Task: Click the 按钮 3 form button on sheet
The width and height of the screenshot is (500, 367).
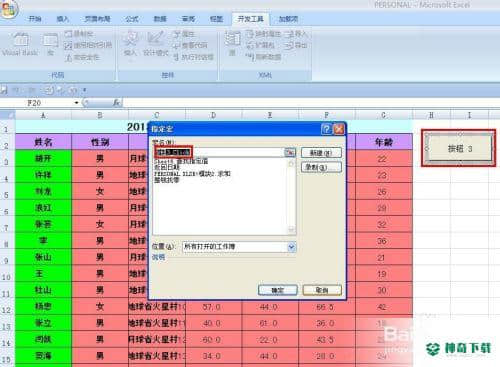Action: coord(459,149)
